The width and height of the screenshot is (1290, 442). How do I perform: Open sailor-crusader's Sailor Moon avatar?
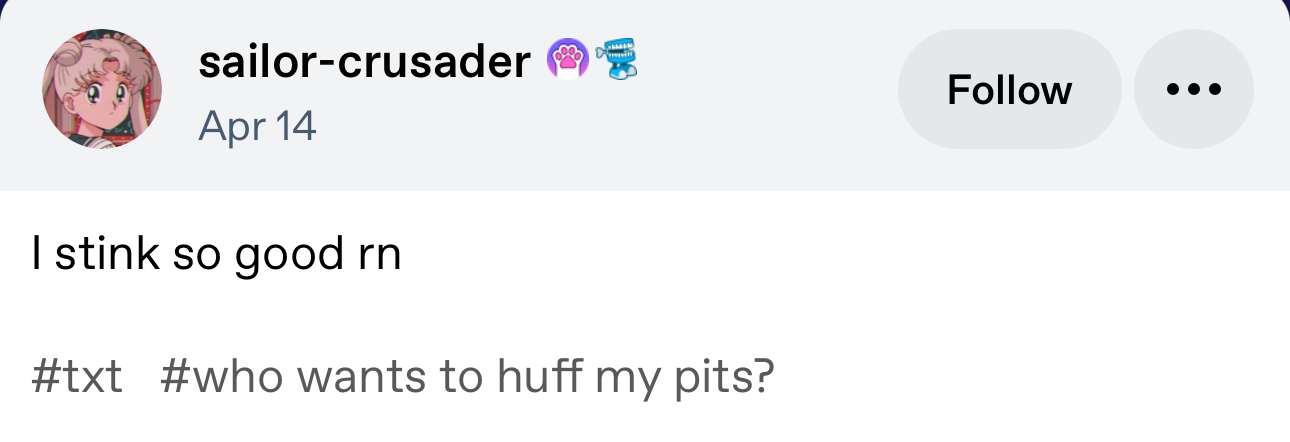click(102, 89)
